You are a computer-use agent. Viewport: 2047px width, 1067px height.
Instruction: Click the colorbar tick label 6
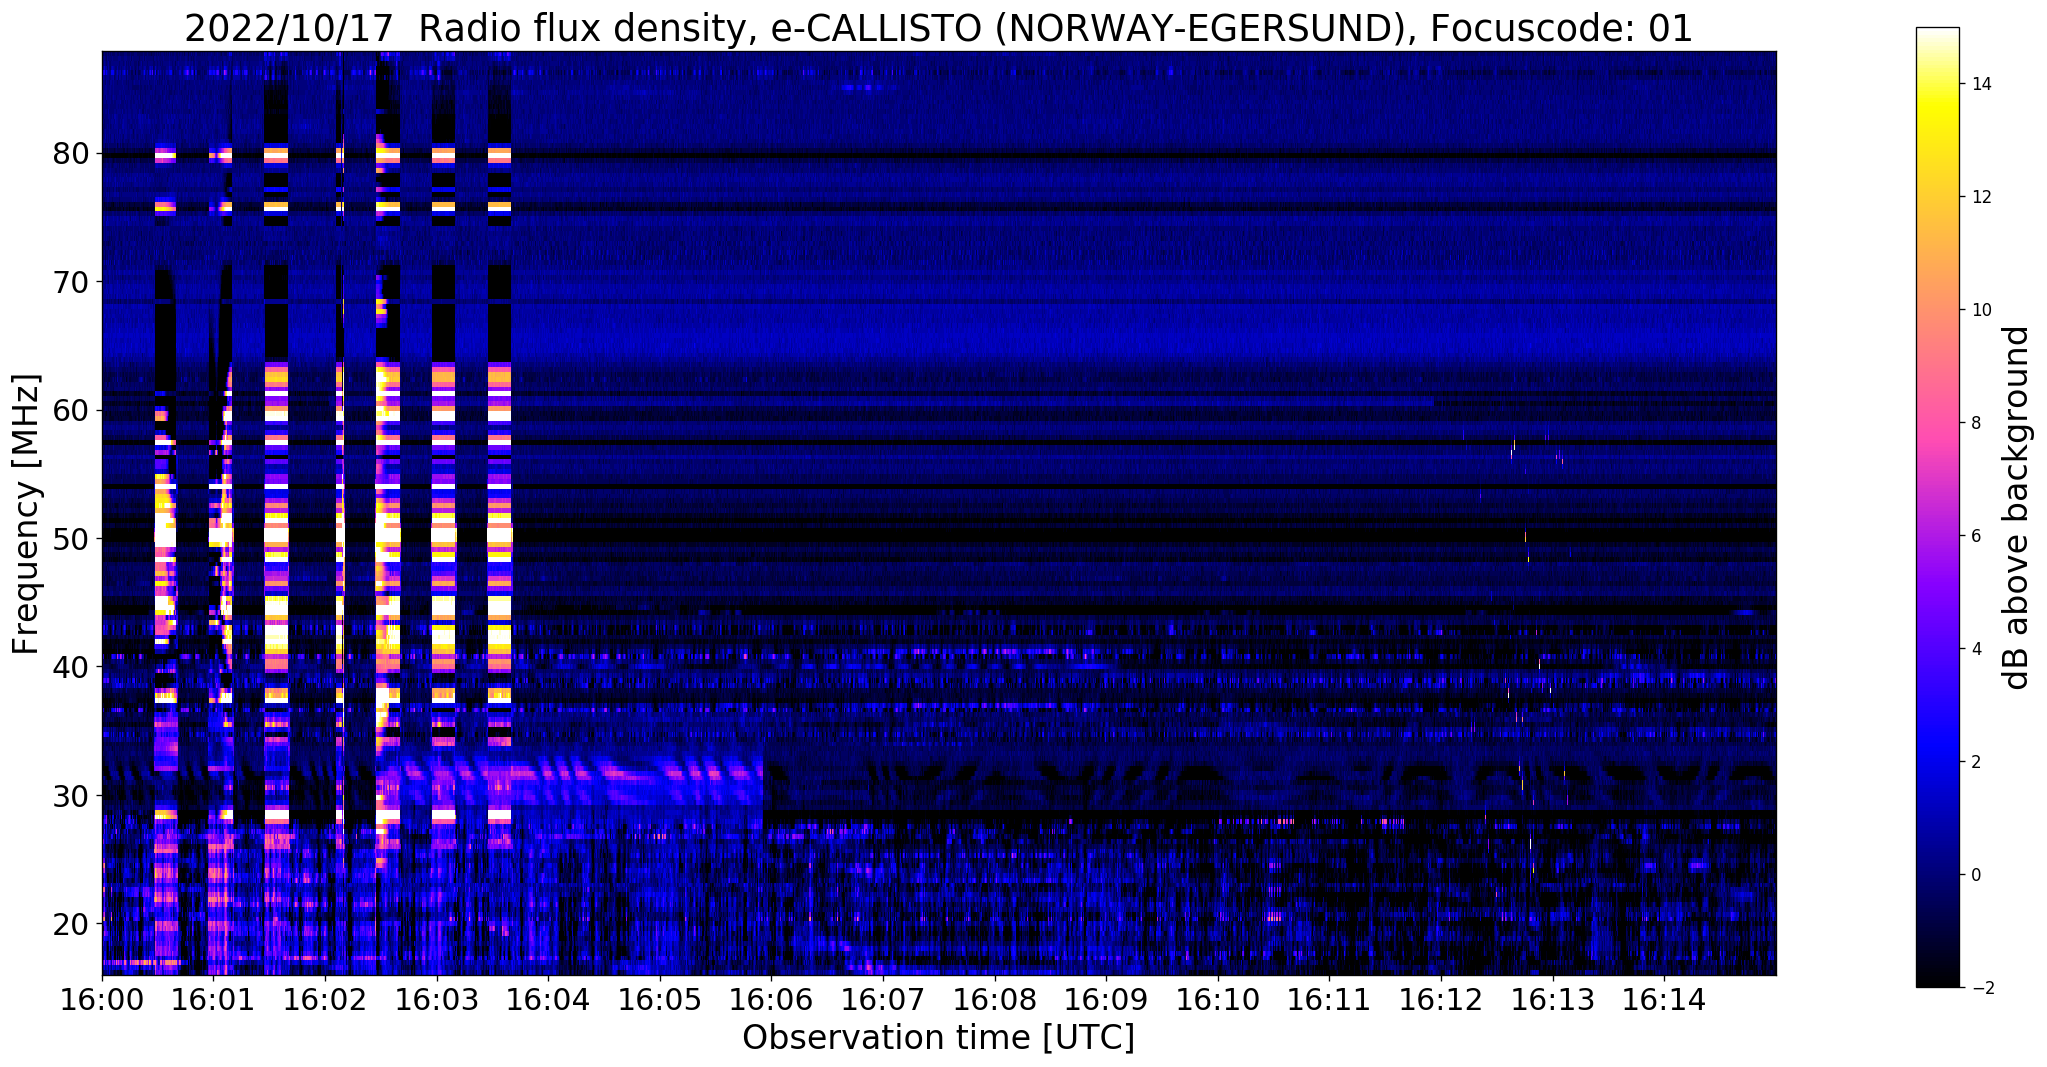(x=1974, y=536)
